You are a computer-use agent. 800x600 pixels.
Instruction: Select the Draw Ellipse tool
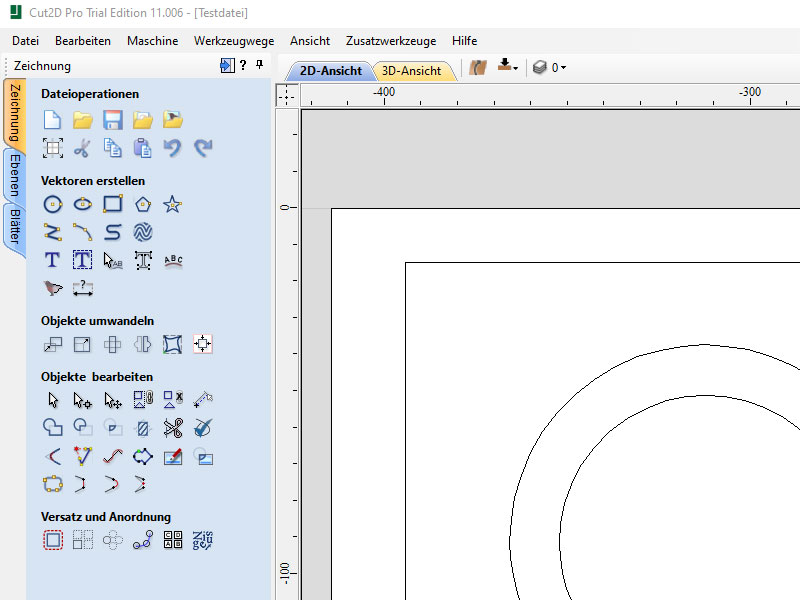pos(83,205)
